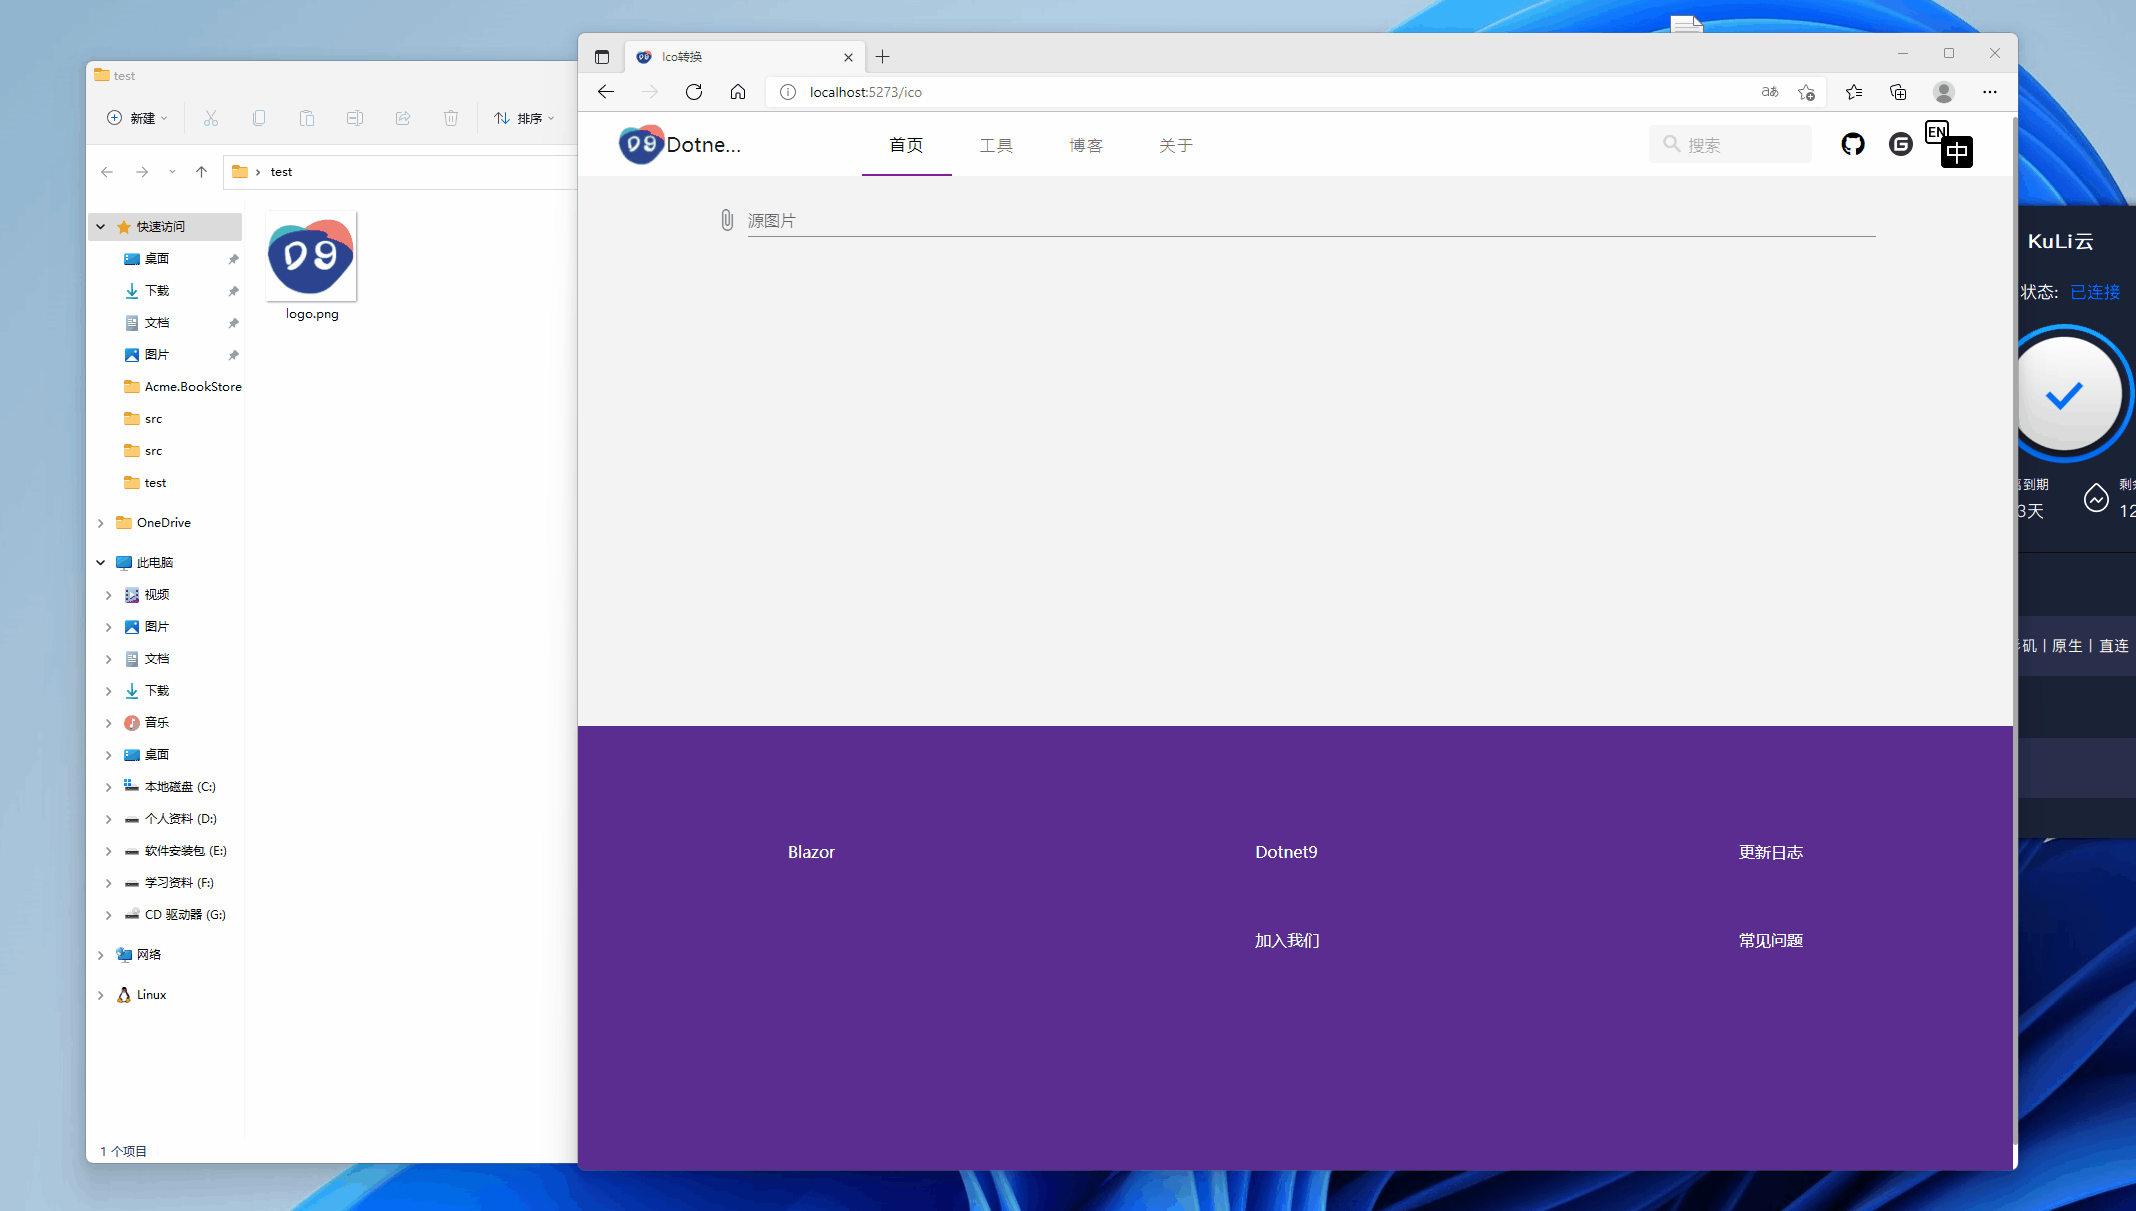Click the GitHub icon in top right

(x=1851, y=144)
